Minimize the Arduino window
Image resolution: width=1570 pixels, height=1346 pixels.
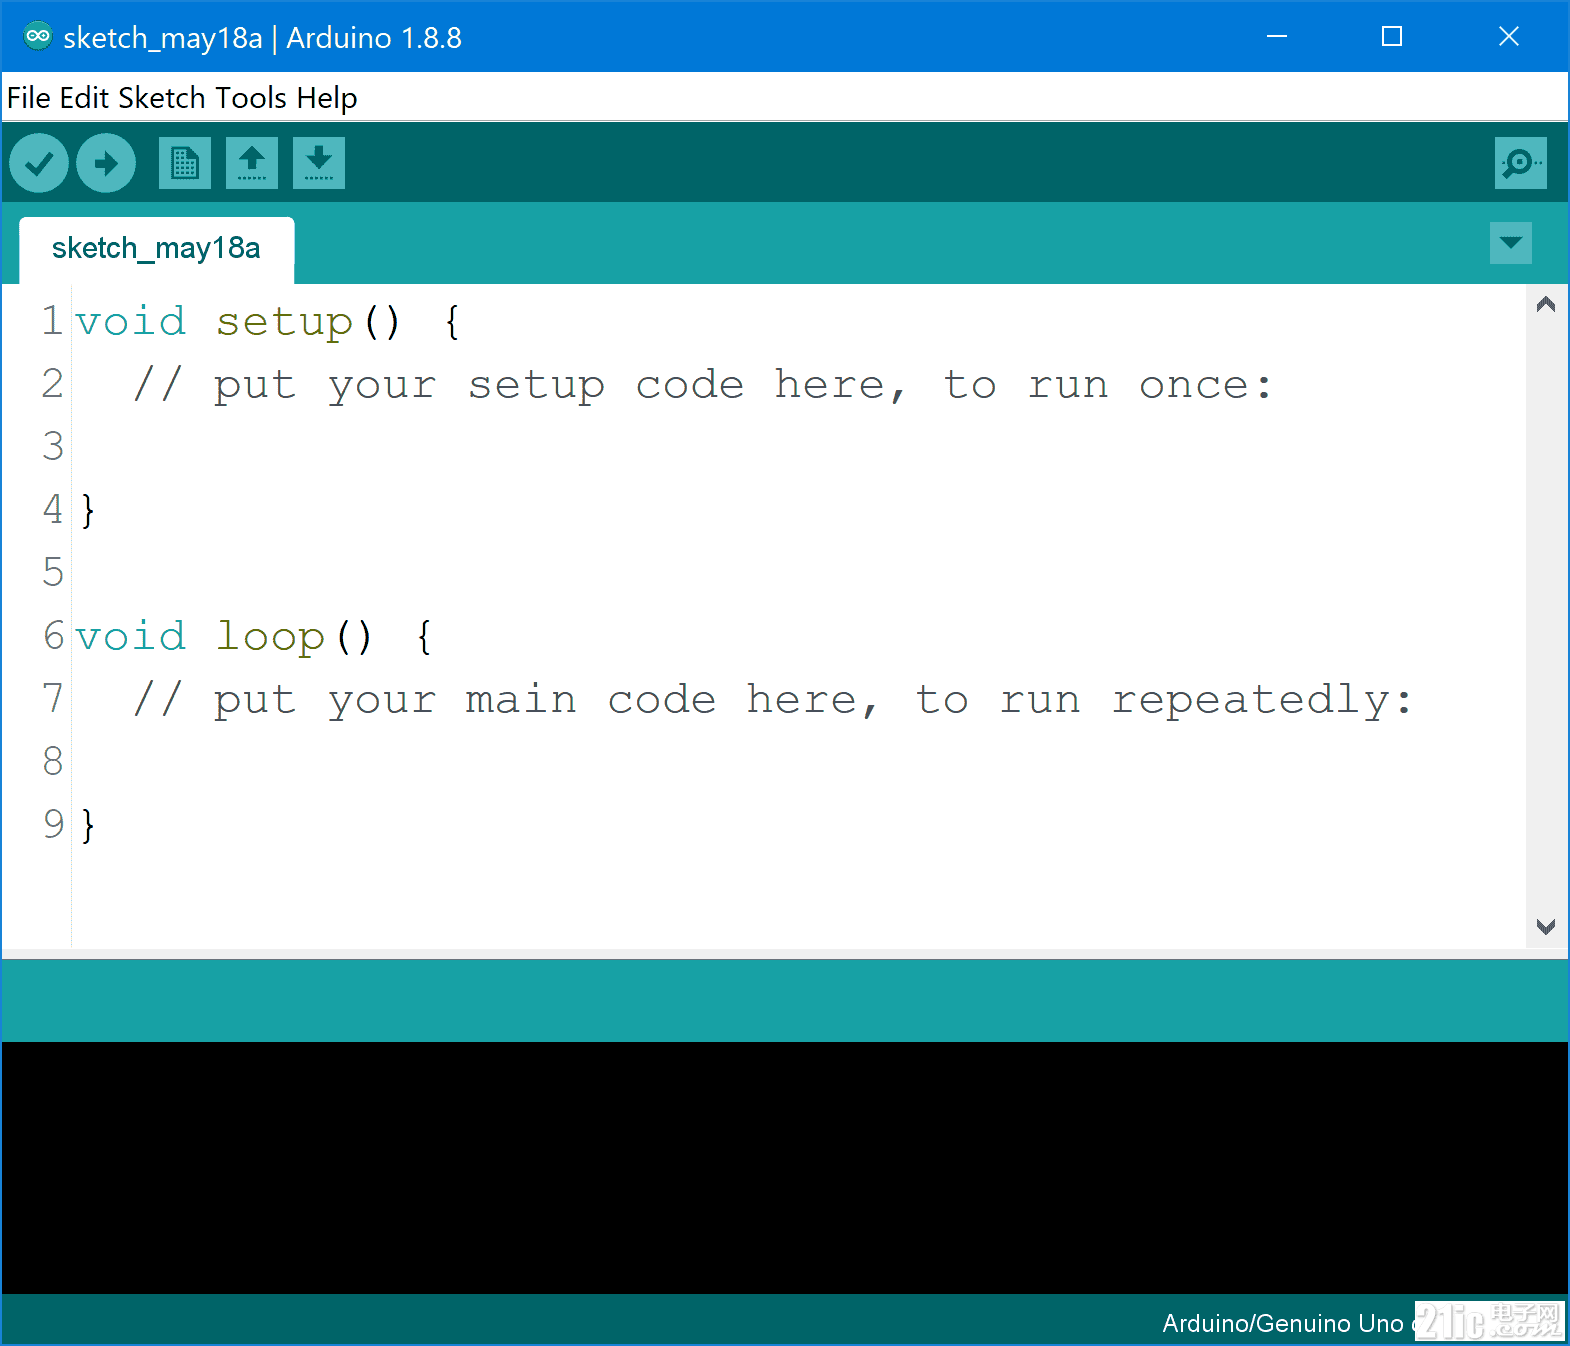(x=1277, y=37)
